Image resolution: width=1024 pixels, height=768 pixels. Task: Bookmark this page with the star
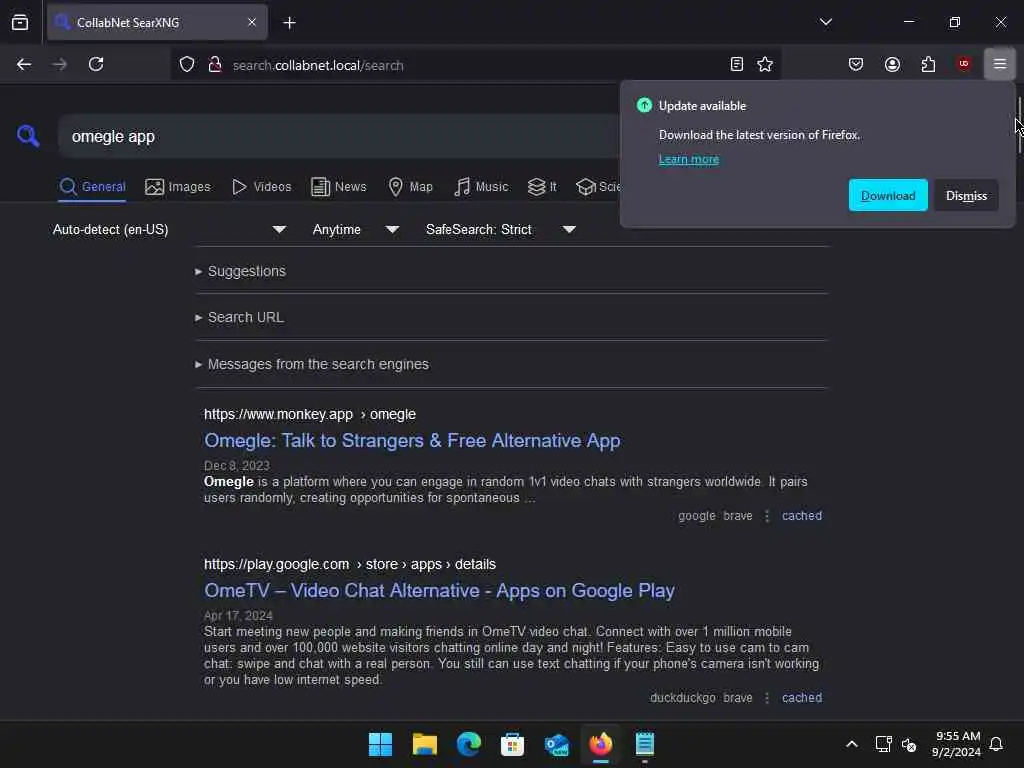[765, 64]
